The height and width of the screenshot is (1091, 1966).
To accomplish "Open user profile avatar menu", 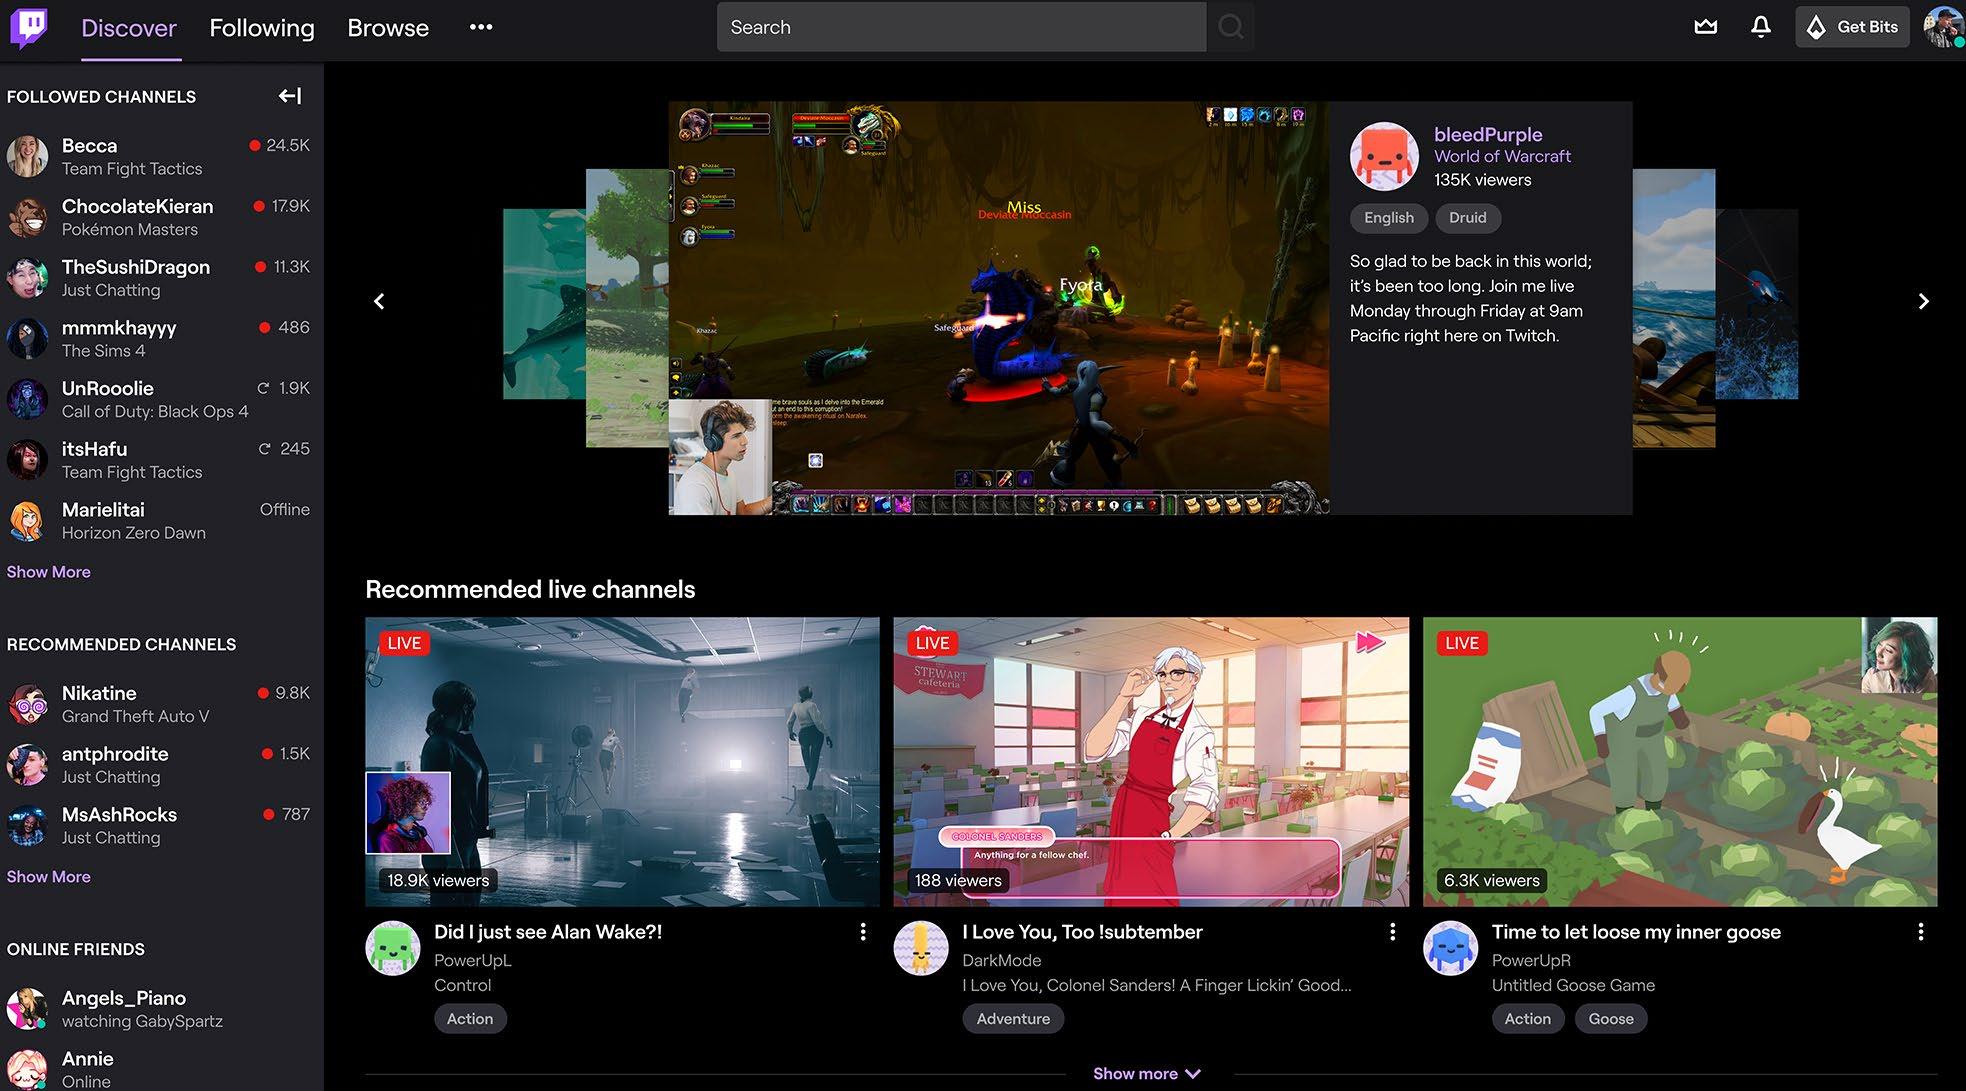I will coord(1943,27).
